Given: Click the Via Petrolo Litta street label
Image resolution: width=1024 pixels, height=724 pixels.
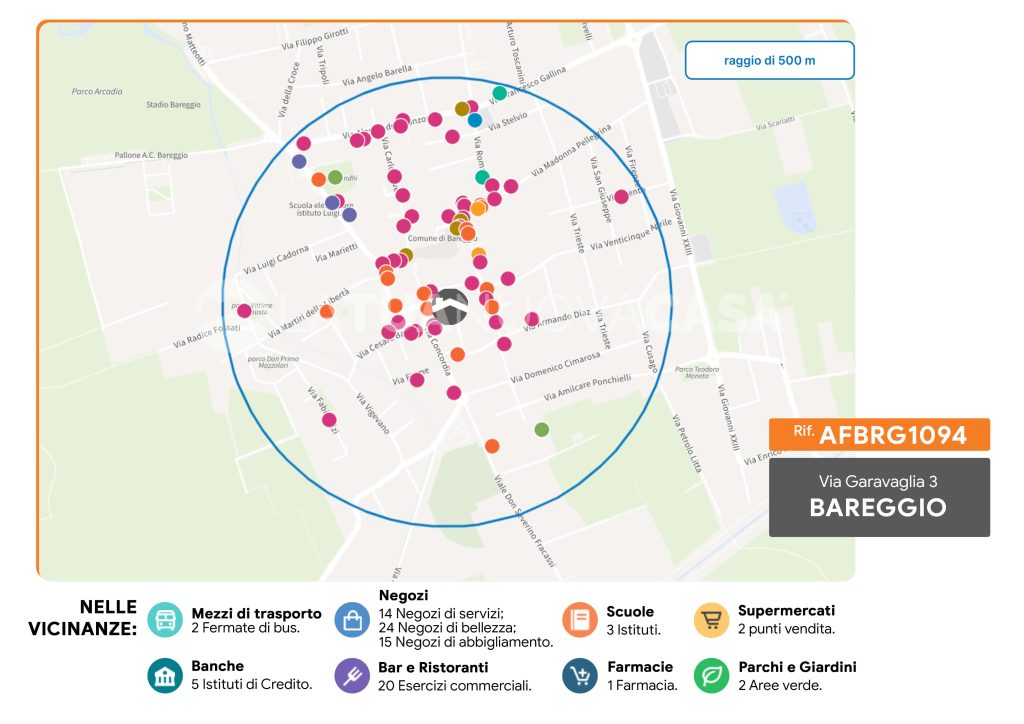Looking at the screenshot, I should coord(686,444).
